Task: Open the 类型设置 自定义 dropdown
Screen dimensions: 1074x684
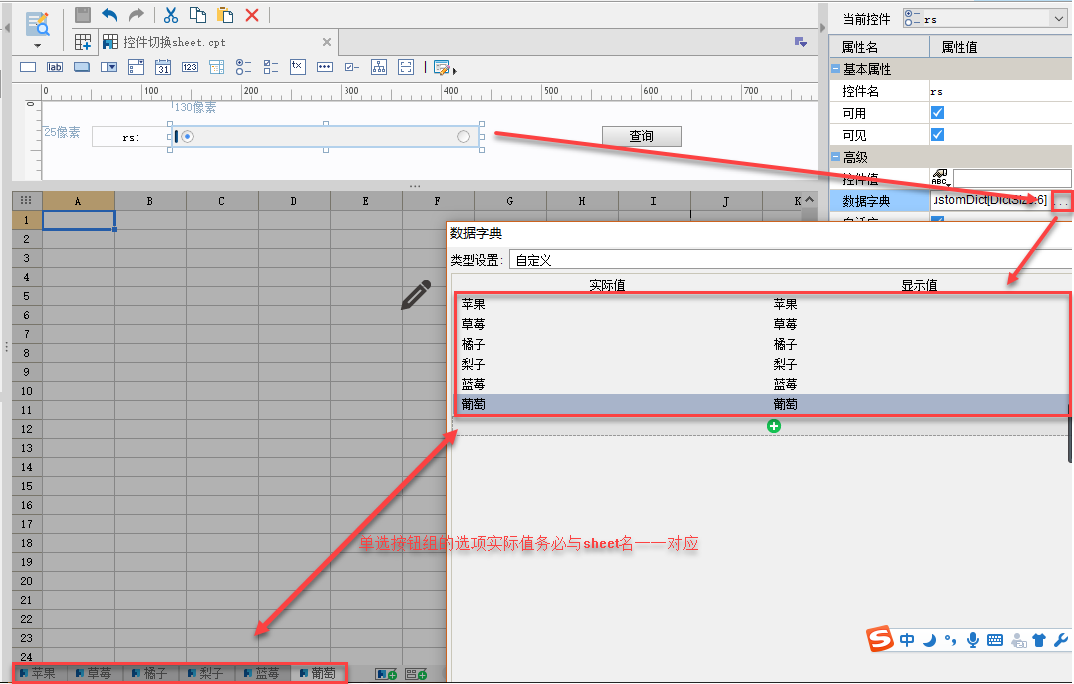Action: point(791,259)
